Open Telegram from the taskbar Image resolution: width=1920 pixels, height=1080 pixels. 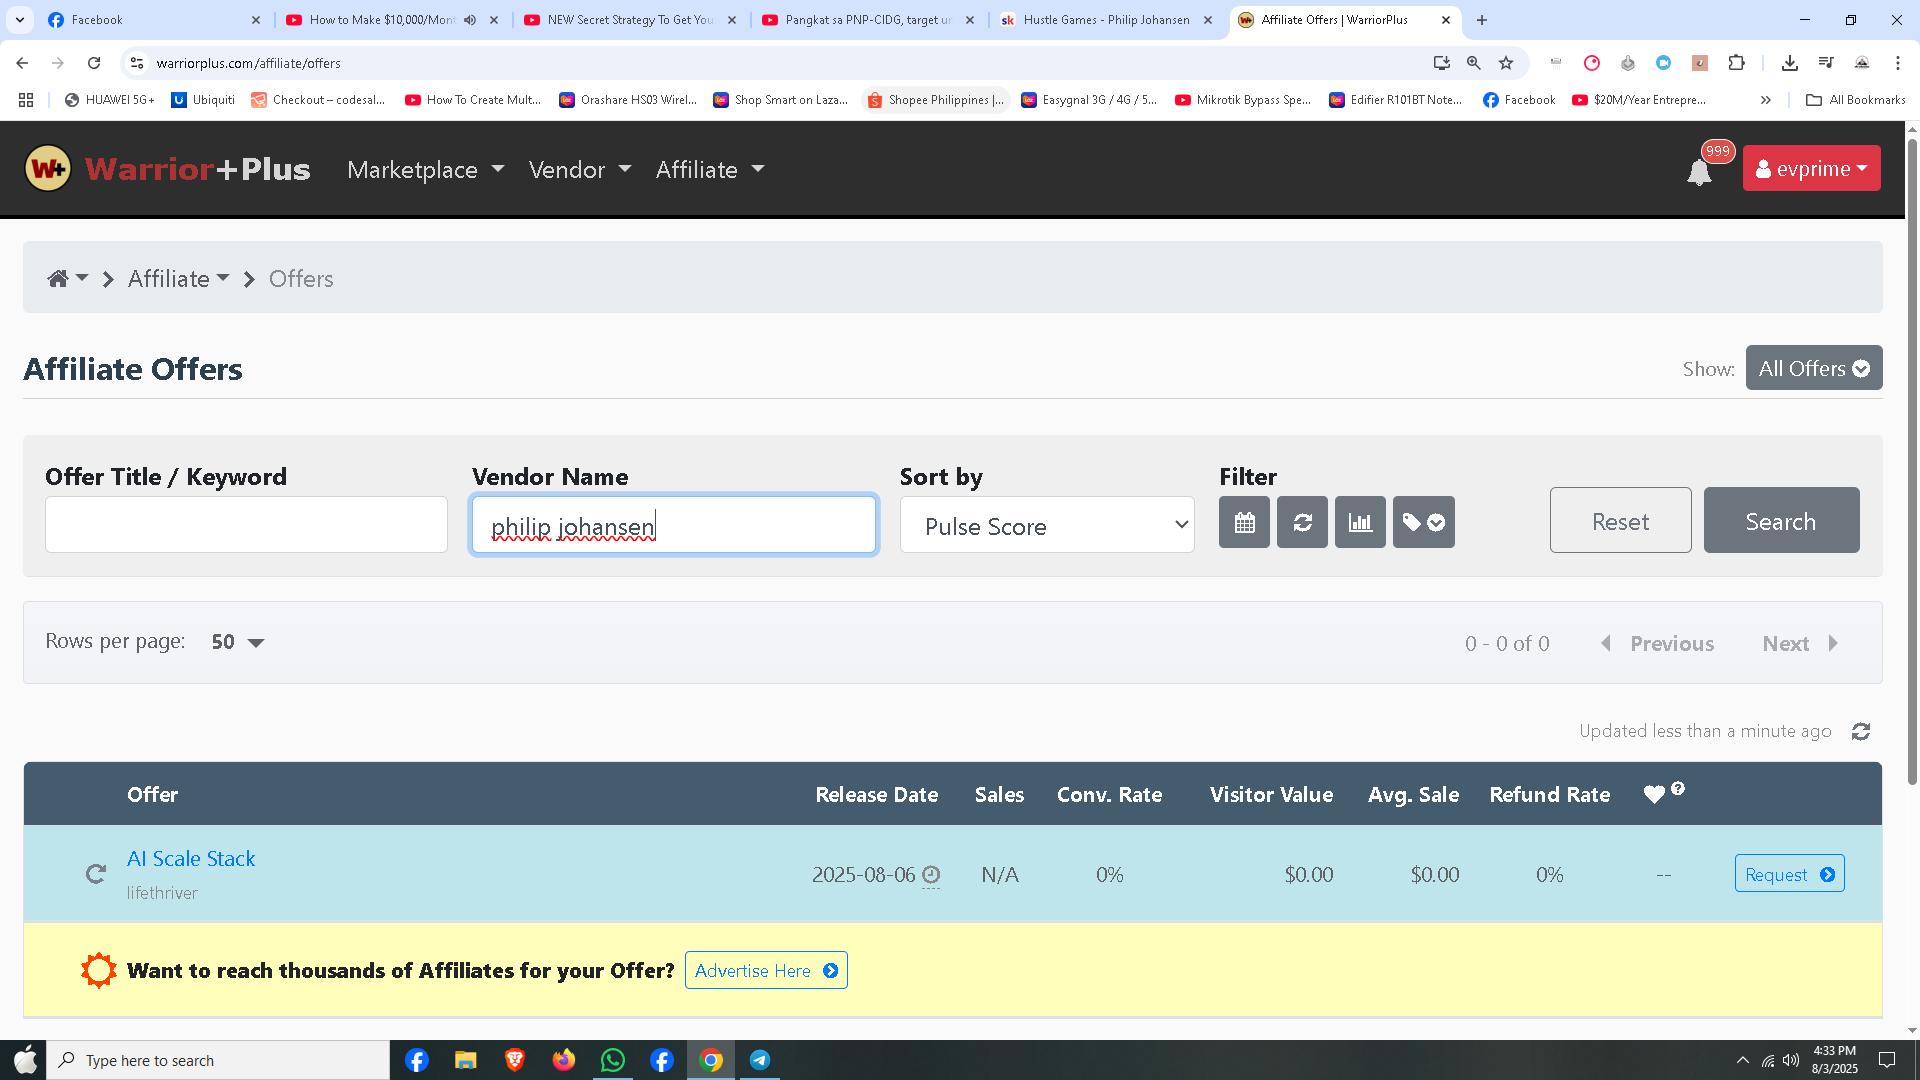coord(760,1060)
